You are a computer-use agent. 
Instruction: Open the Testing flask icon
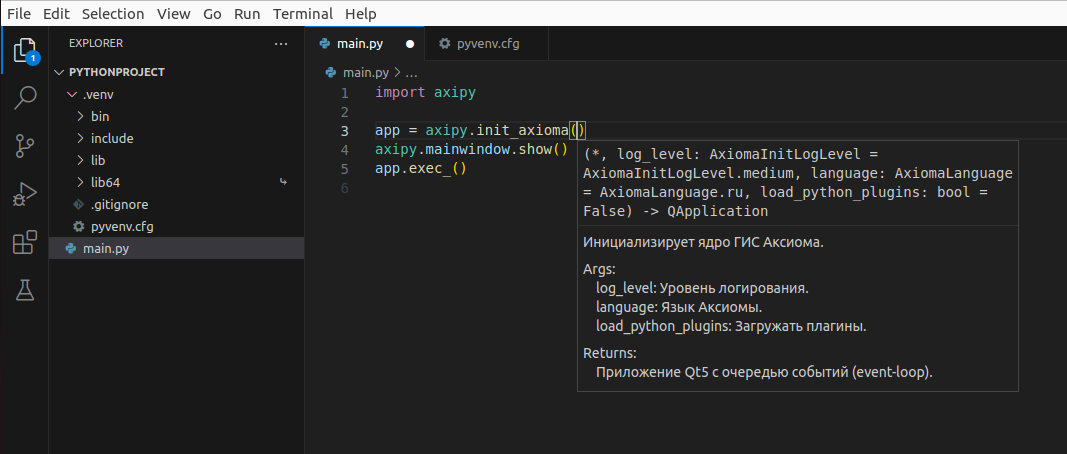click(x=25, y=290)
